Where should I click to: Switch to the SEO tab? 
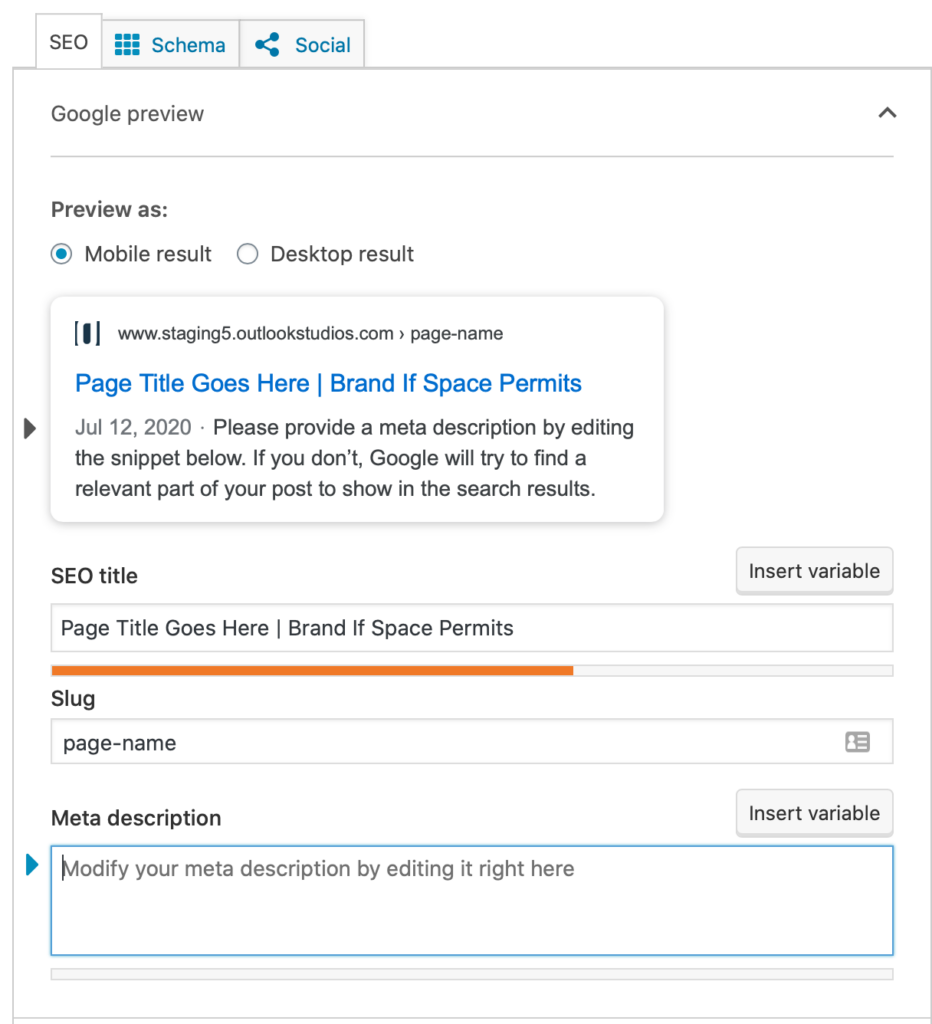click(x=69, y=42)
